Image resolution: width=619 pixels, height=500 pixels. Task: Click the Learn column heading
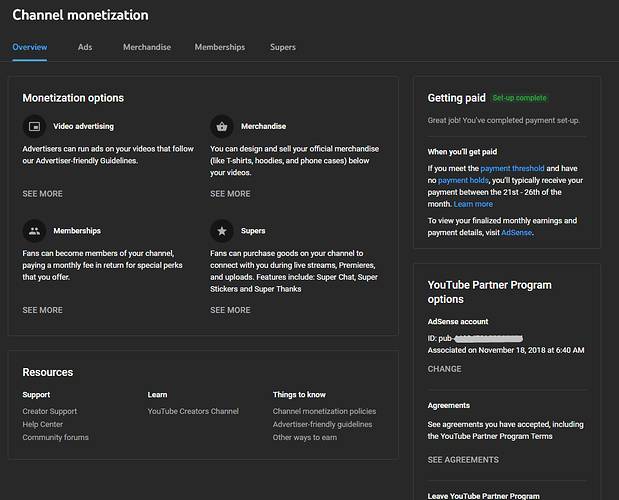click(x=157, y=395)
